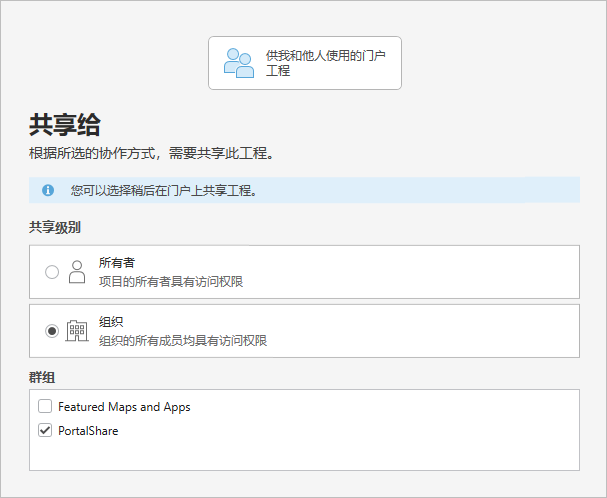
Task: Click the 项目的所有者具有访问权限 description
Action: point(171,282)
